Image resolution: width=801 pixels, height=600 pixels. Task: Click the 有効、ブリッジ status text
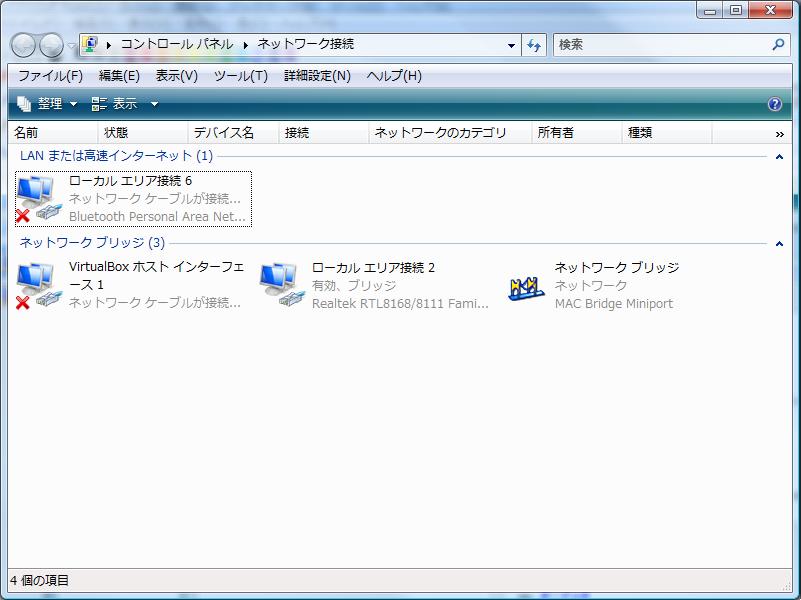354,285
